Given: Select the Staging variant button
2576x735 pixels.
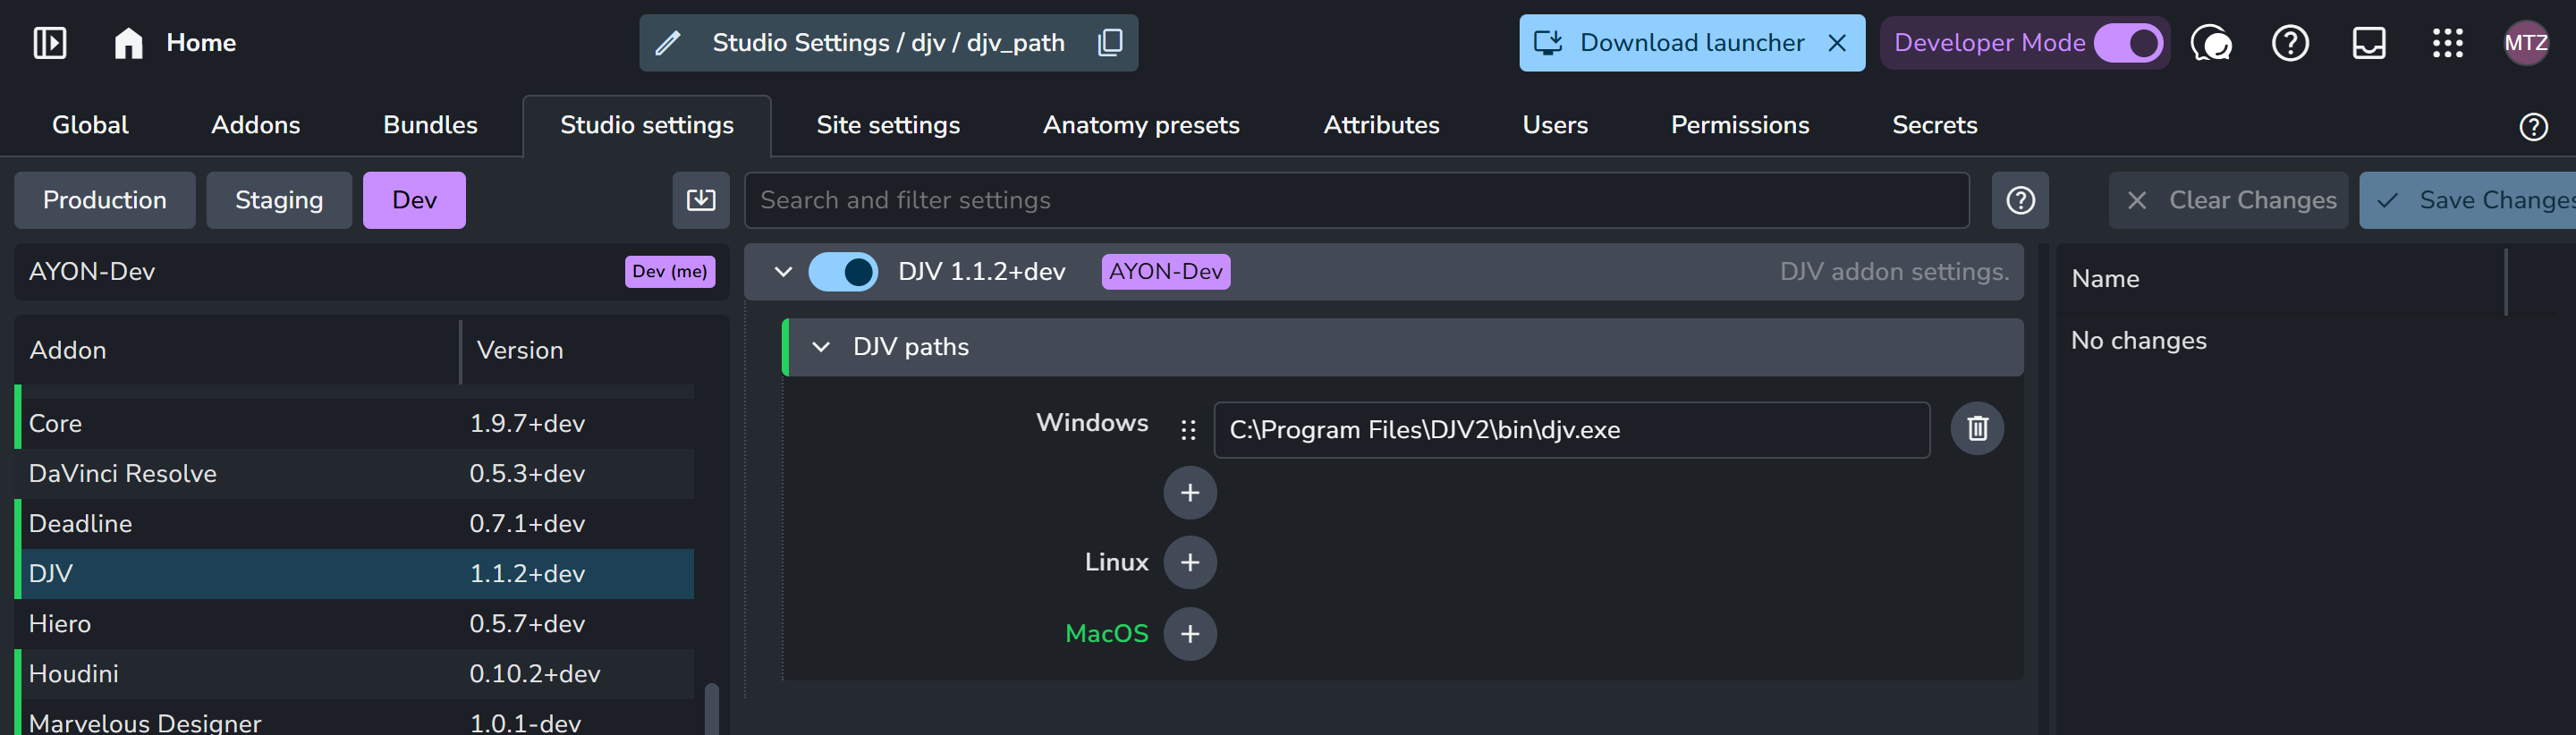Looking at the screenshot, I should (279, 200).
